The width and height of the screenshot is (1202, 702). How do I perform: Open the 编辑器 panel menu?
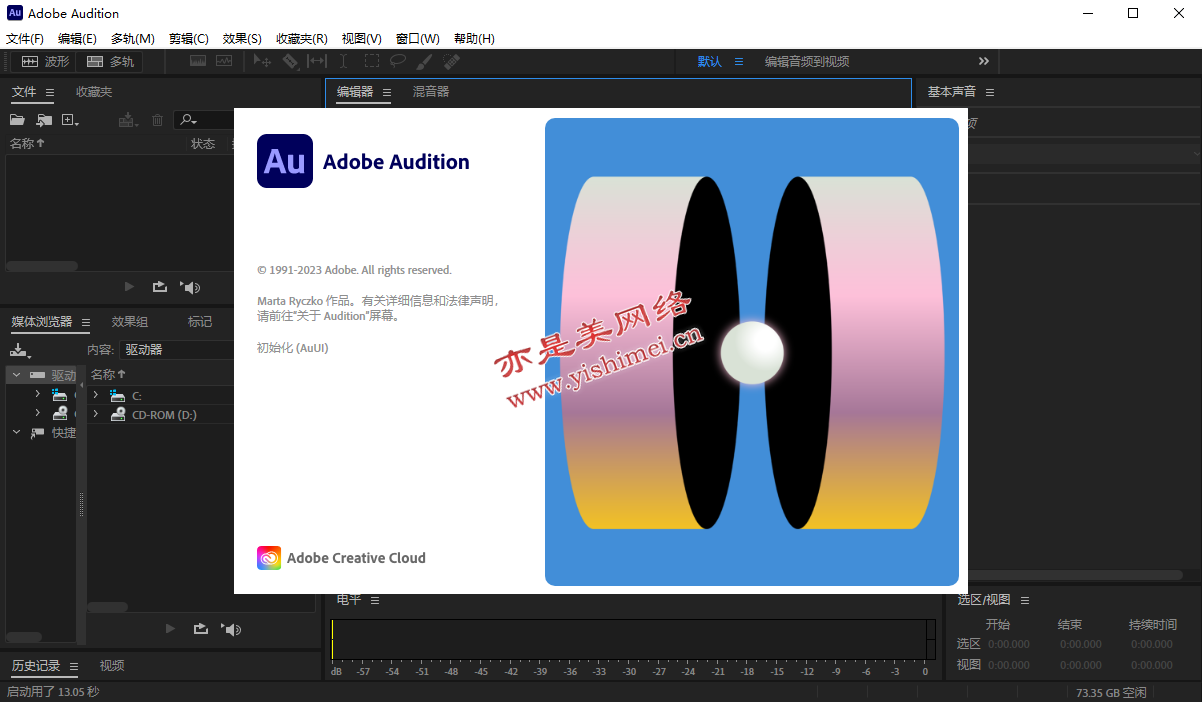388,92
